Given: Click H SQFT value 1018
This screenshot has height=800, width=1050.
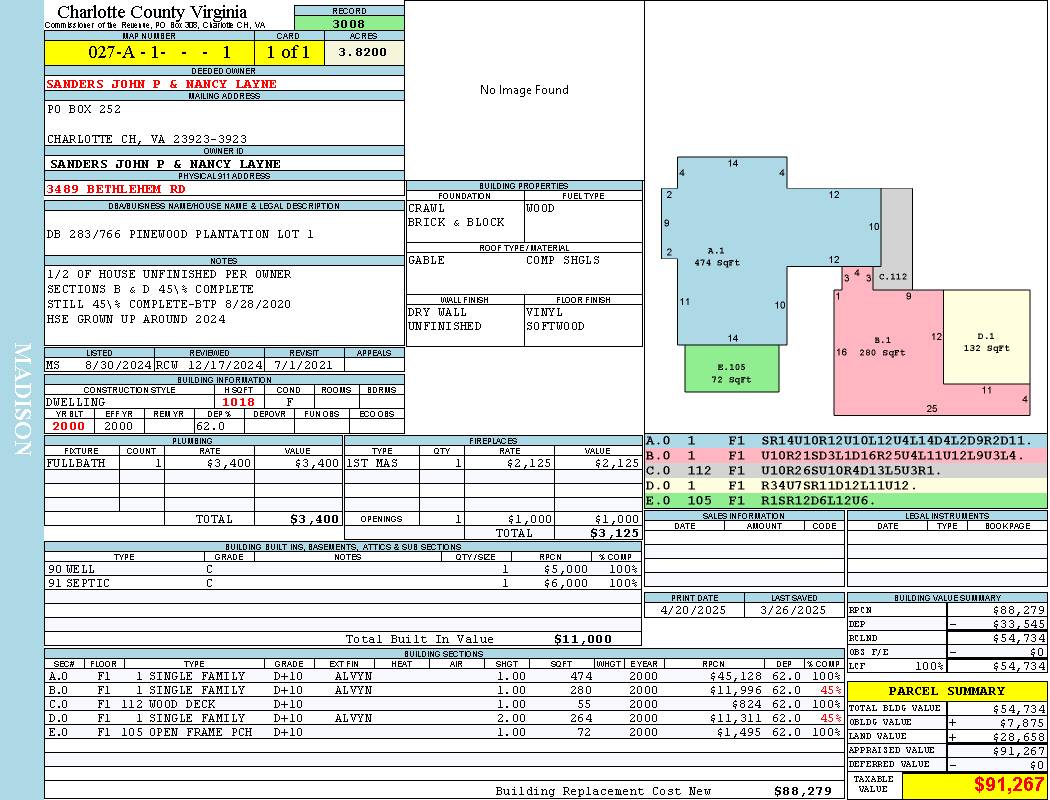Looking at the screenshot, I should point(239,402).
